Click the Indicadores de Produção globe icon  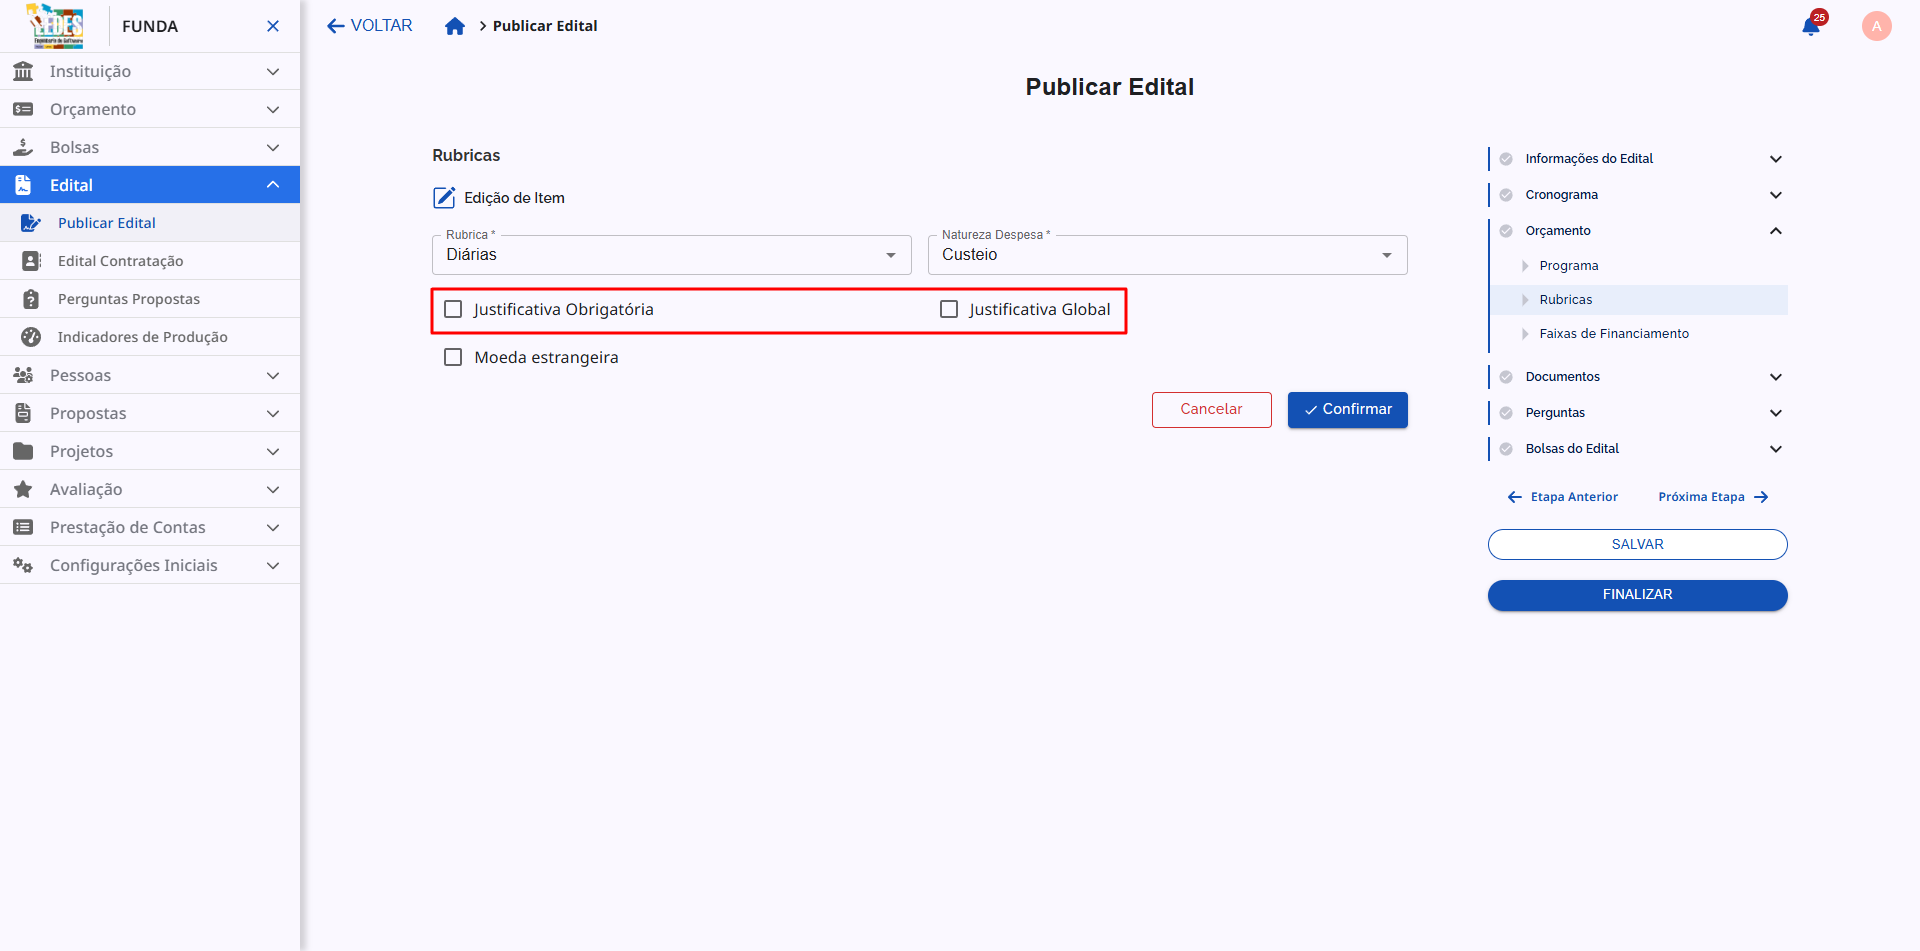(28, 336)
